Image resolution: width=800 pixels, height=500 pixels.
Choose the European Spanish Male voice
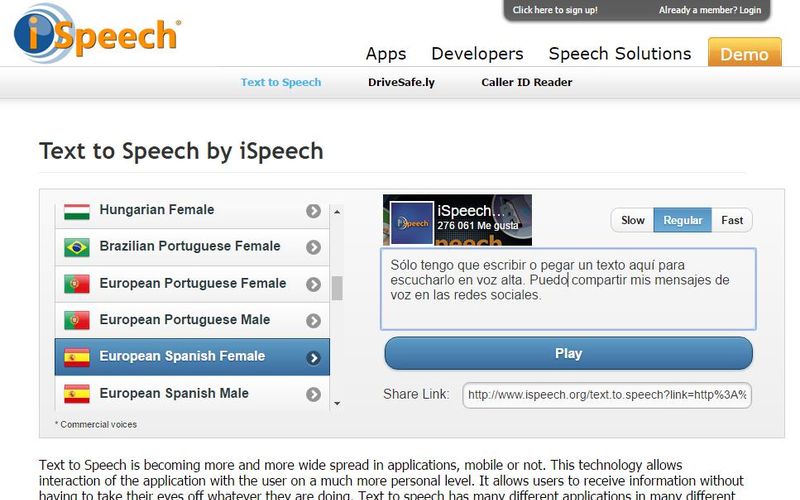click(x=192, y=393)
